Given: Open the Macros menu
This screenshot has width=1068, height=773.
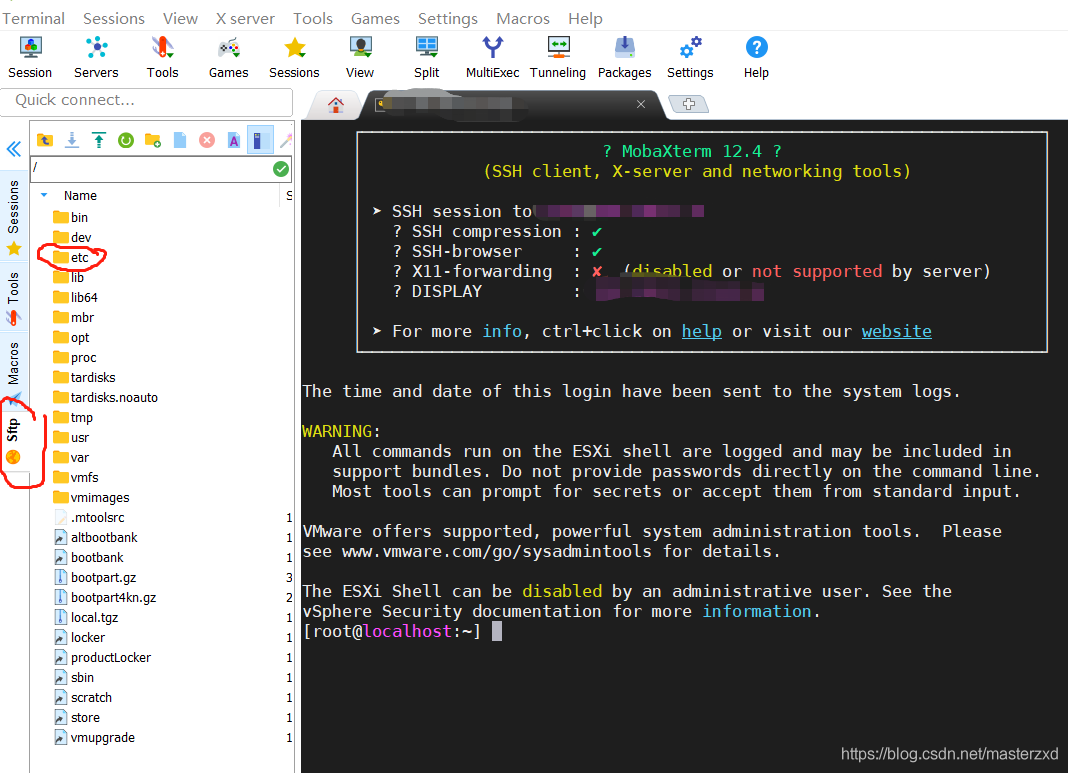Looking at the screenshot, I should click(522, 18).
